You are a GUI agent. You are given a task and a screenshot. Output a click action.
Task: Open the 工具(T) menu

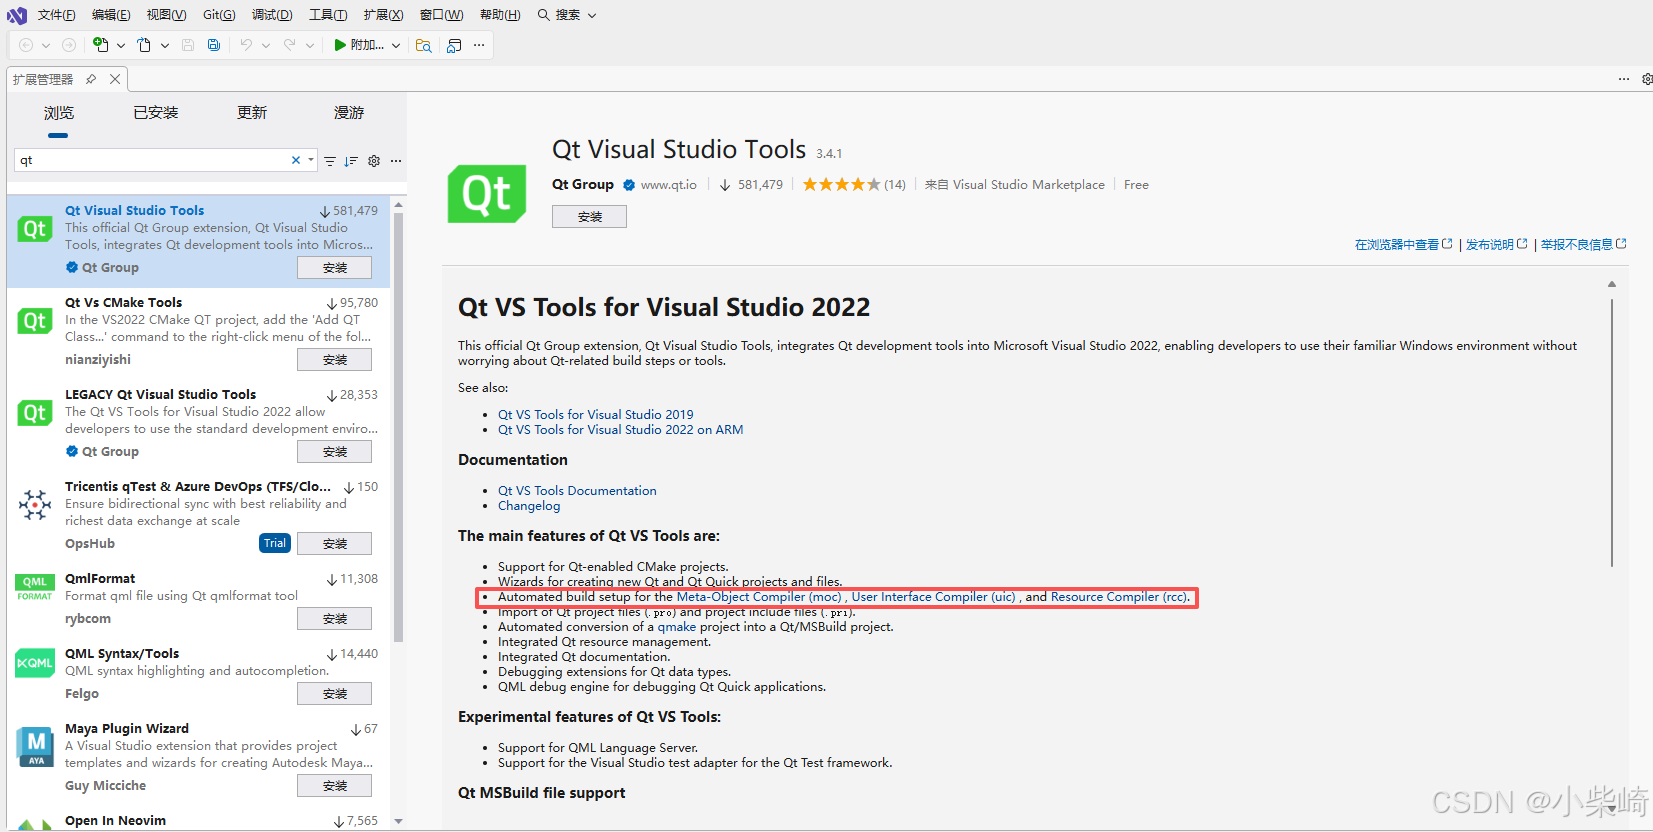(328, 15)
